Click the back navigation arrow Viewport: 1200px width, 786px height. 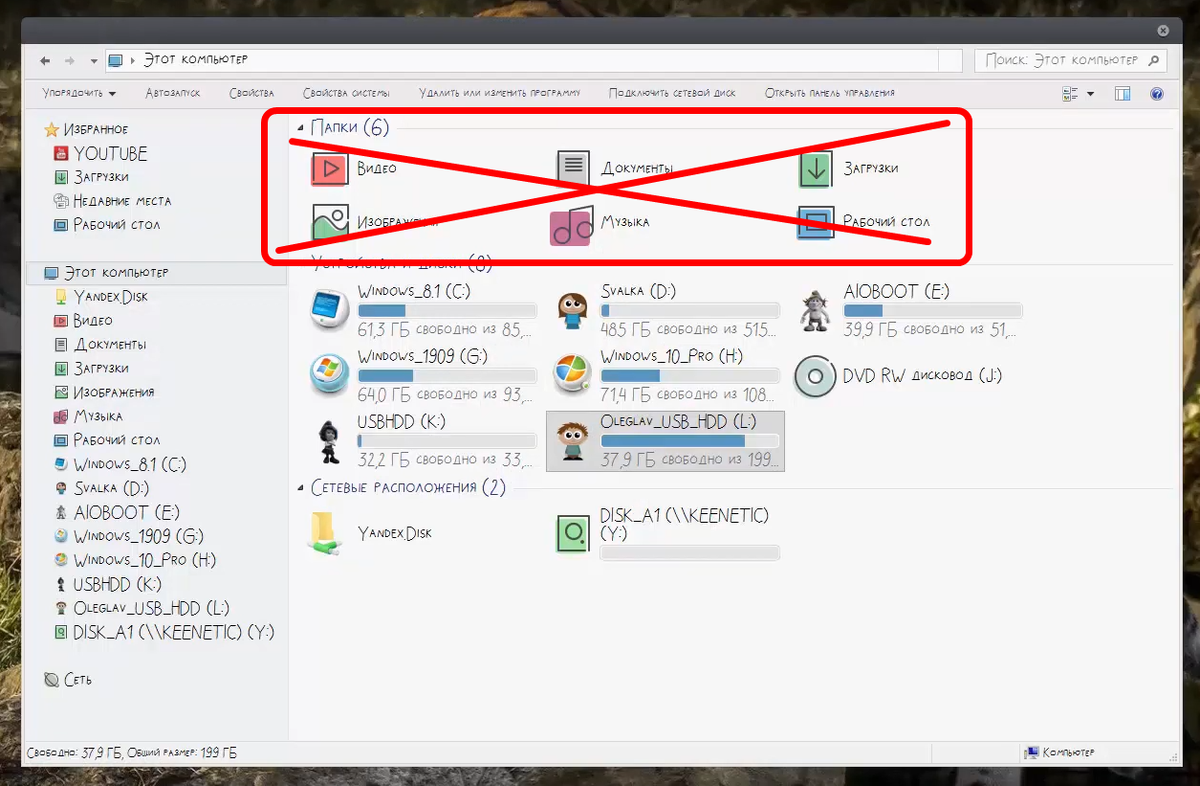click(45, 61)
